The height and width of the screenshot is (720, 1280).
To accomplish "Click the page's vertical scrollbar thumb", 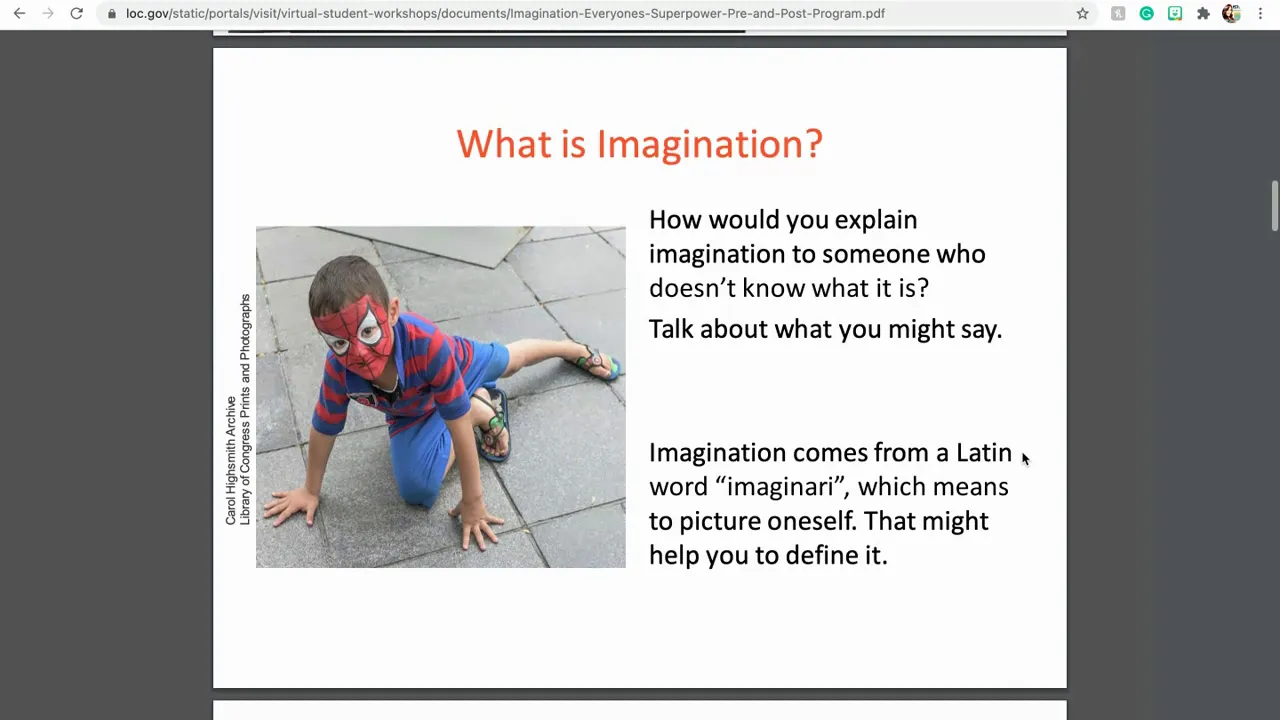I will pyautogui.click(x=1274, y=206).
